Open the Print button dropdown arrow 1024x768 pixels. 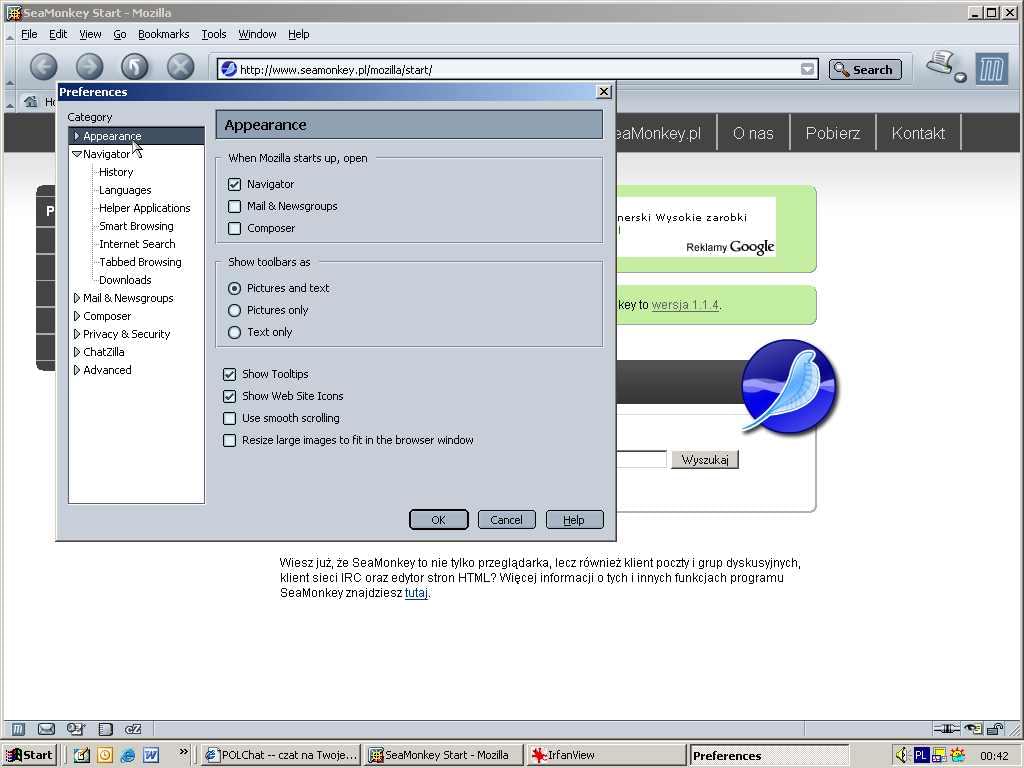[960, 78]
